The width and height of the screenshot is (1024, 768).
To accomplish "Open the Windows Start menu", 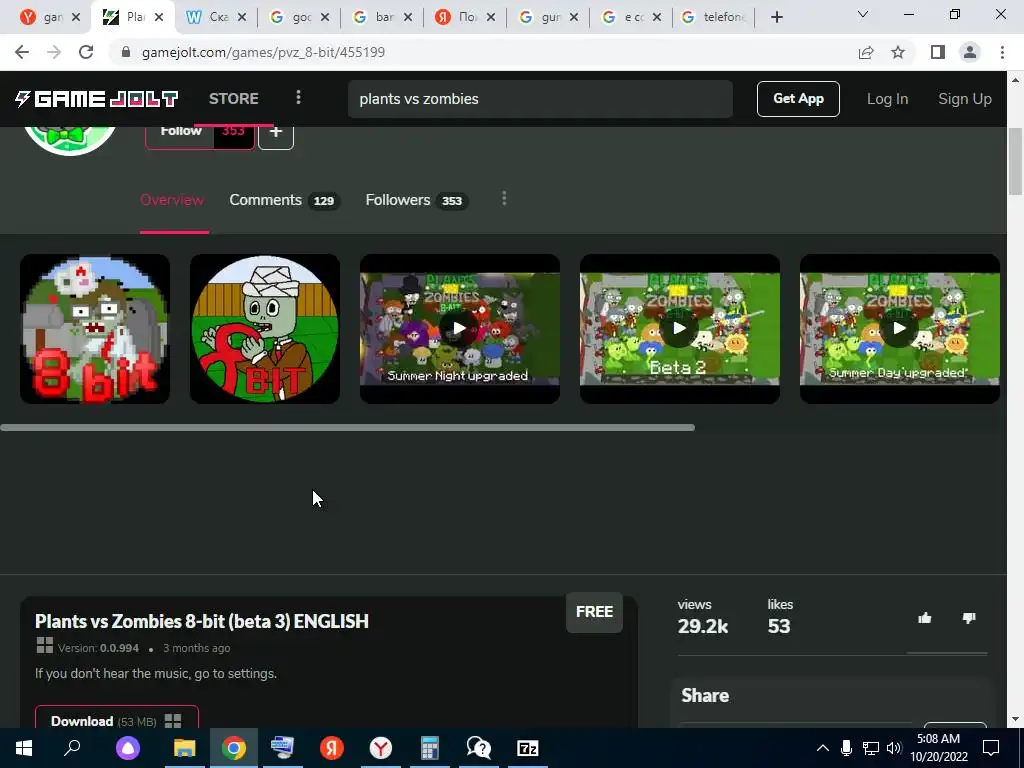I will (x=24, y=748).
